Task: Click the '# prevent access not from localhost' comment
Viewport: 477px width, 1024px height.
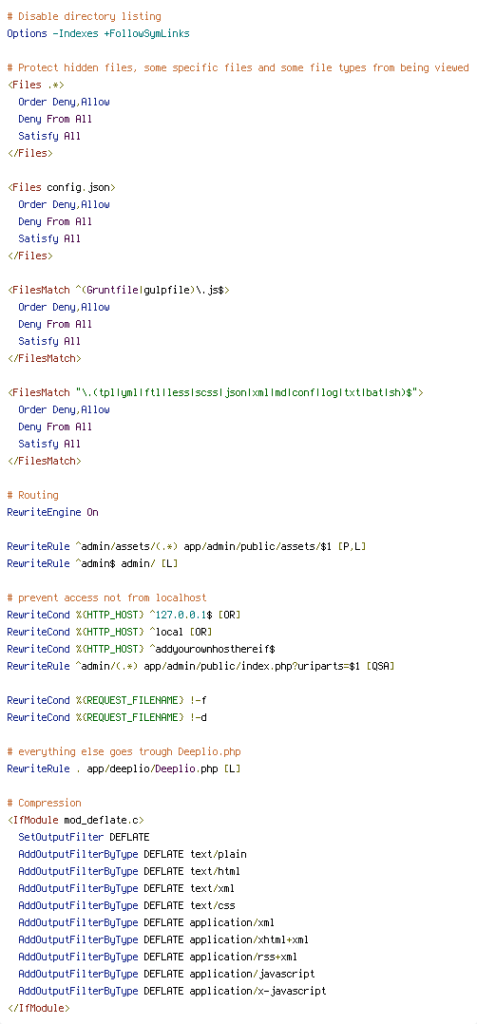Action: 107,598
